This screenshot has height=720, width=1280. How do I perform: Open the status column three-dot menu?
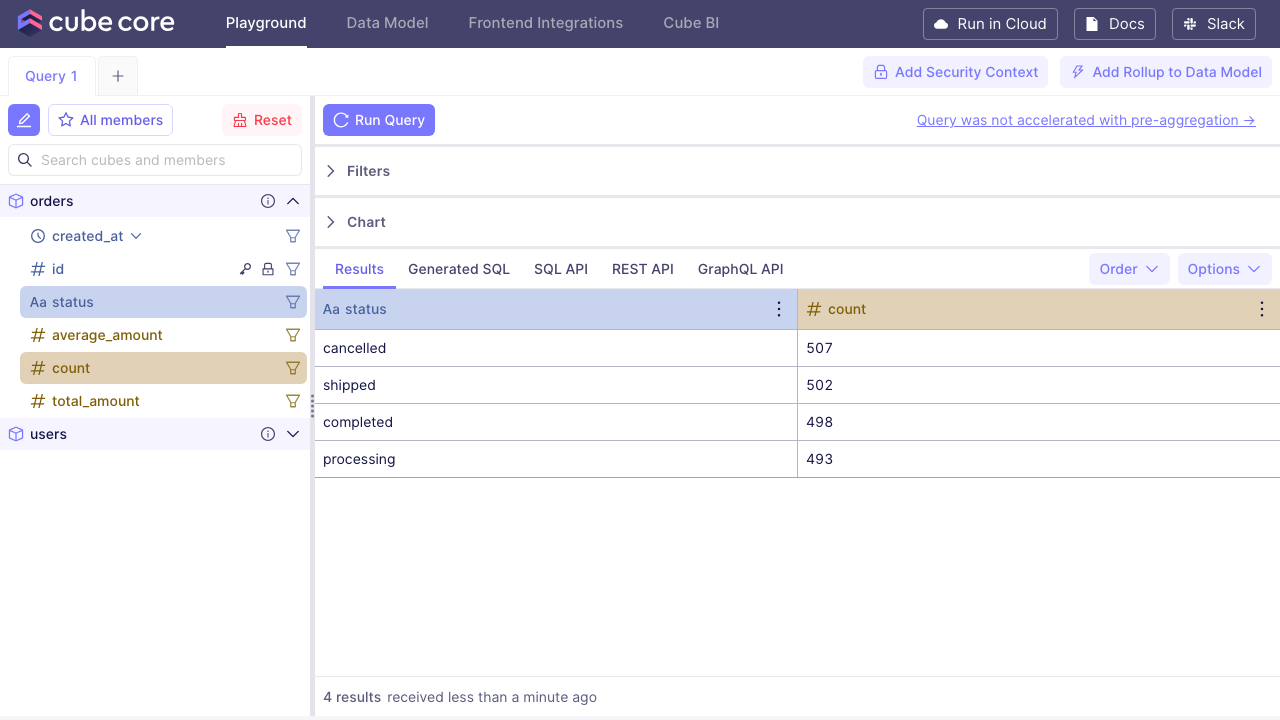coord(779,309)
